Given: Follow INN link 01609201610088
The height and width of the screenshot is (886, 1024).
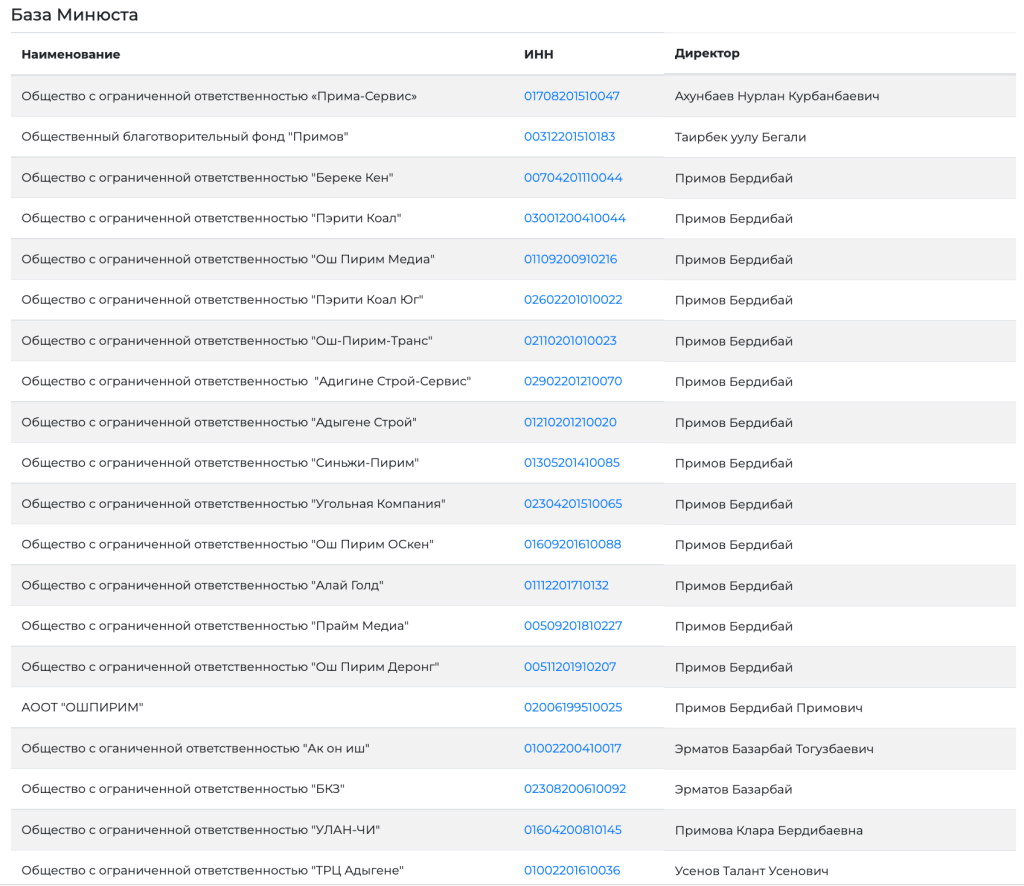Looking at the screenshot, I should point(572,544).
